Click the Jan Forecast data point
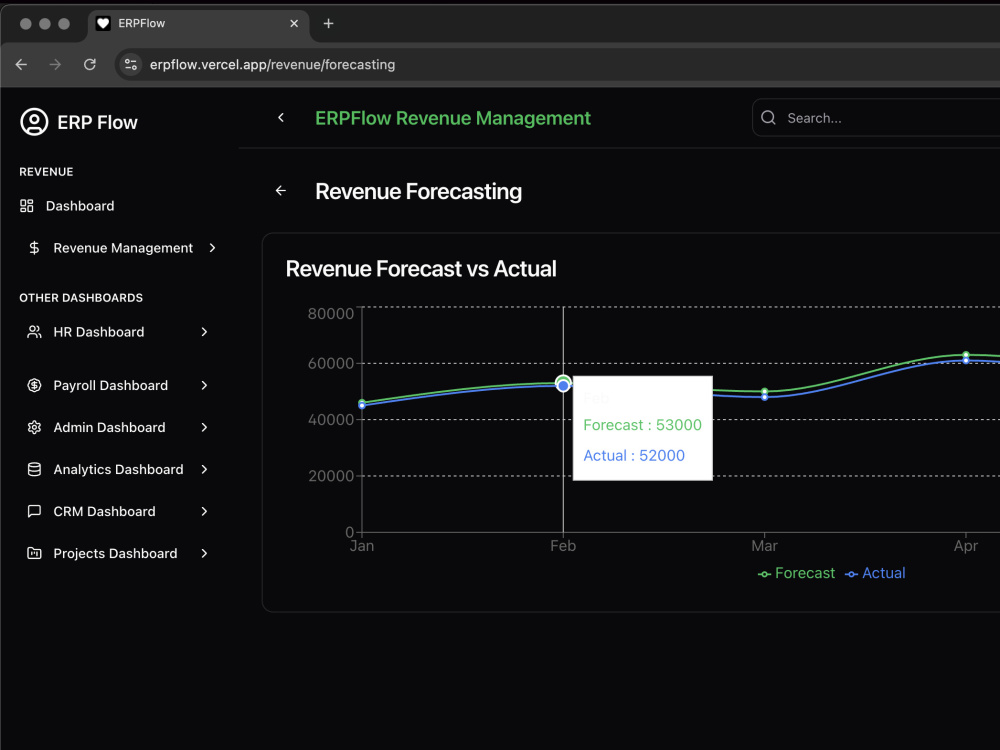The image size is (1000, 750). point(362,402)
